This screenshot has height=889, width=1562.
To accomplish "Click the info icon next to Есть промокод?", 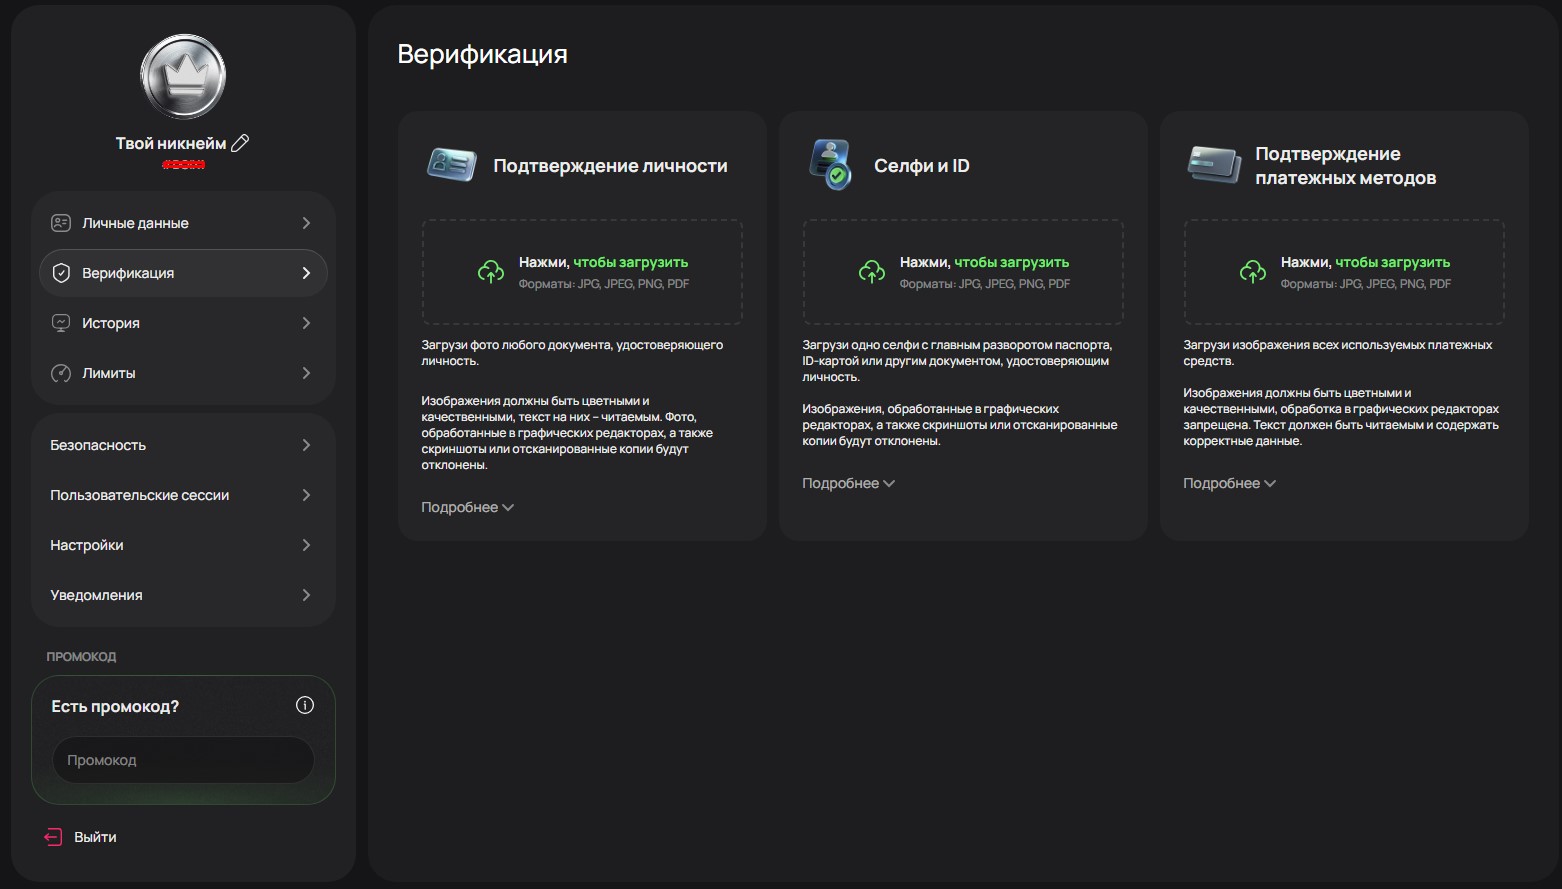I will click(305, 704).
